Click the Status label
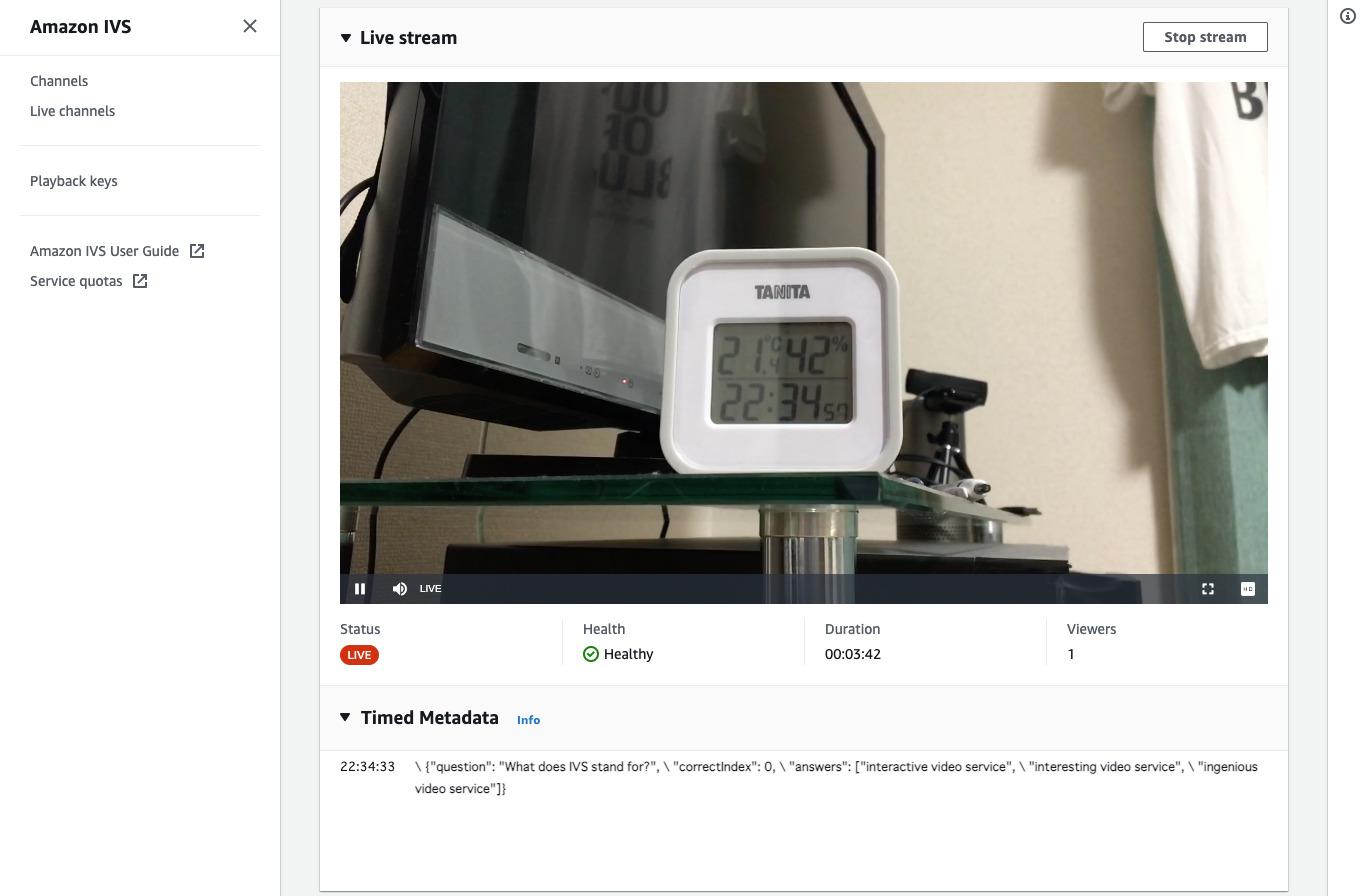The height and width of the screenshot is (896, 1368). click(x=360, y=629)
